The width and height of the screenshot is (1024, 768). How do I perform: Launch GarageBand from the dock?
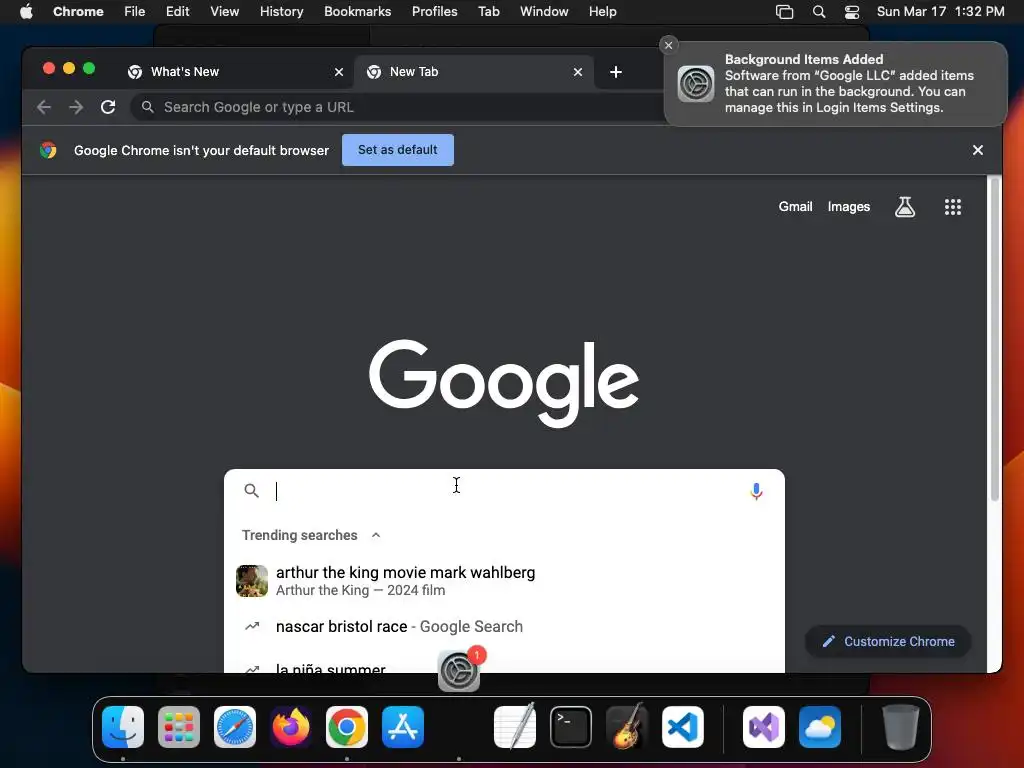(x=627, y=726)
